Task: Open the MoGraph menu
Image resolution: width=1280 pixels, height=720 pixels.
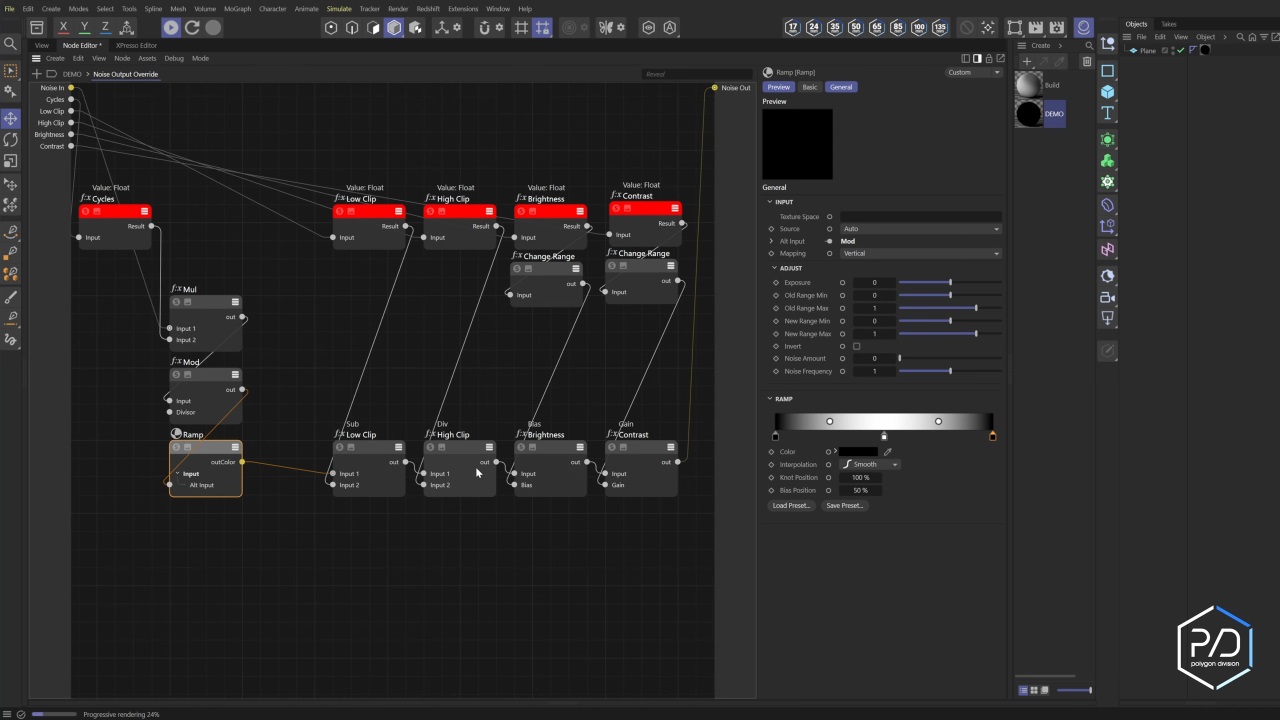Action: click(237, 9)
